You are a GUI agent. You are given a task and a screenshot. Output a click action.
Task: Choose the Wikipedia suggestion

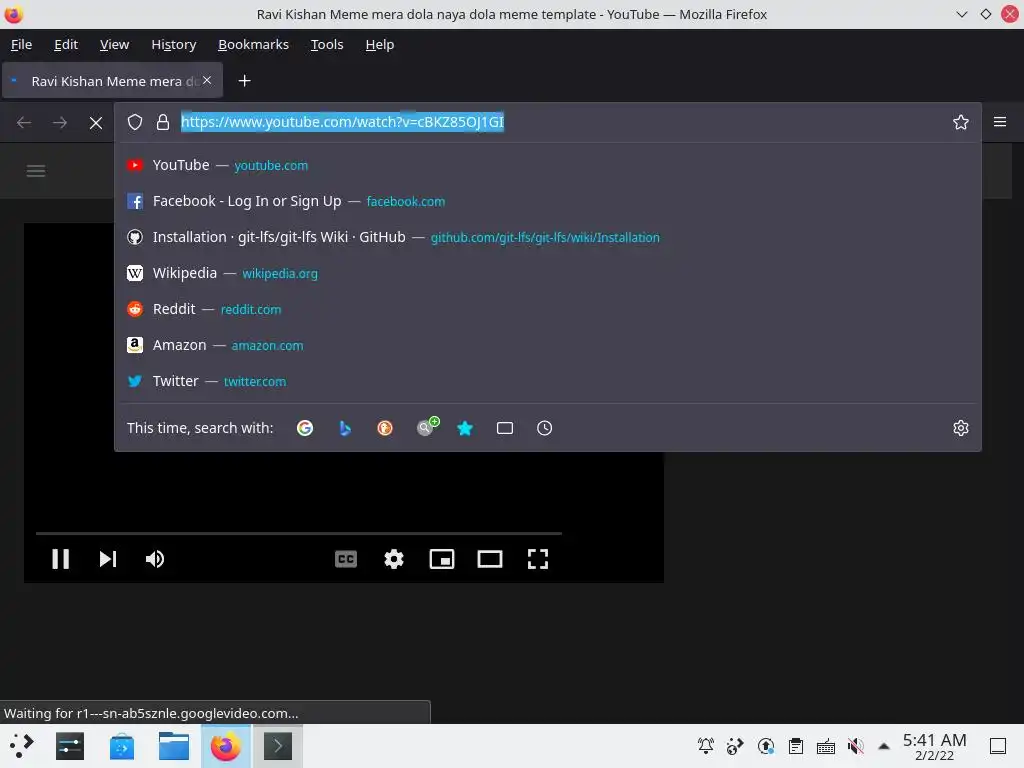click(548, 273)
